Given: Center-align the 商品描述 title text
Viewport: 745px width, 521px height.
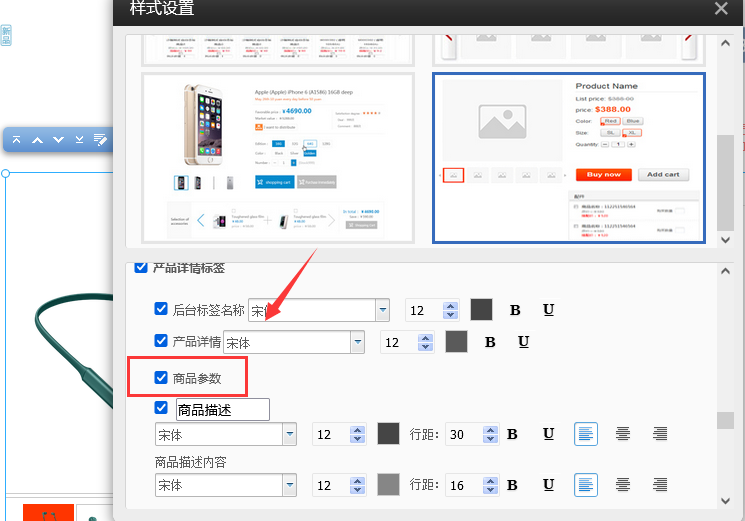Looking at the screenshot, I should coord(622,434).
